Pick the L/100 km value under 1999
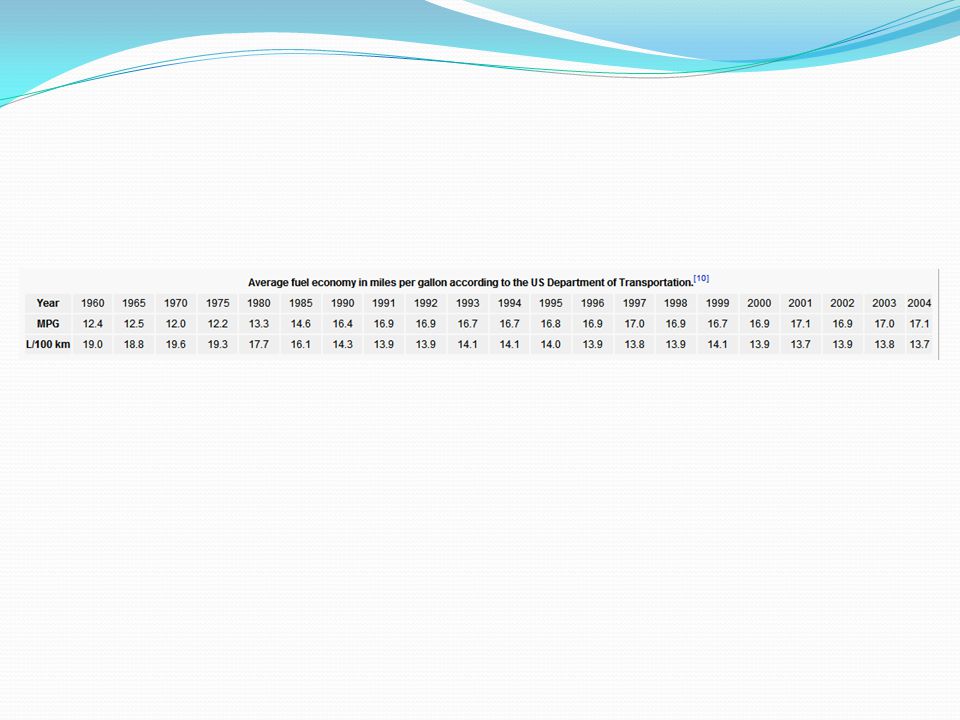 coord(718,345)
